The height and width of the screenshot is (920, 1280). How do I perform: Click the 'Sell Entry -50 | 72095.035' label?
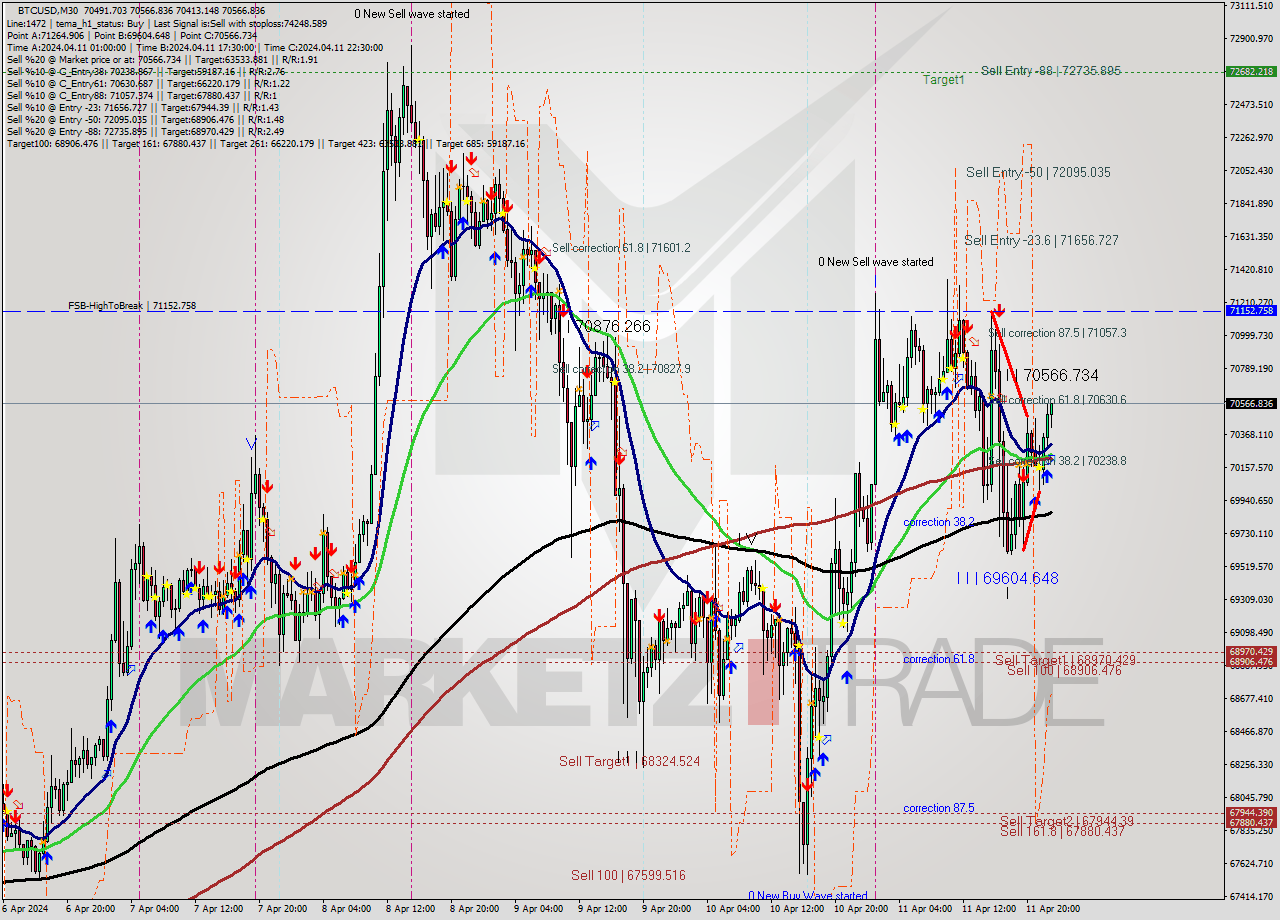[x=1038, y=172]
